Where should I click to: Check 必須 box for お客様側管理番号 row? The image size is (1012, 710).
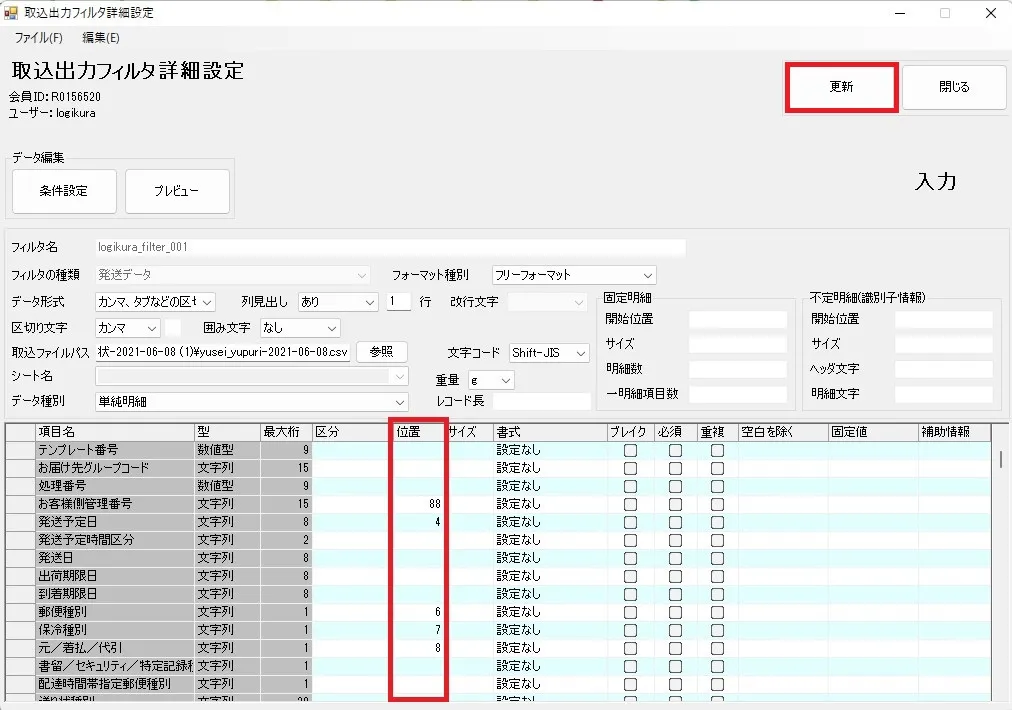tap(675, 504)
